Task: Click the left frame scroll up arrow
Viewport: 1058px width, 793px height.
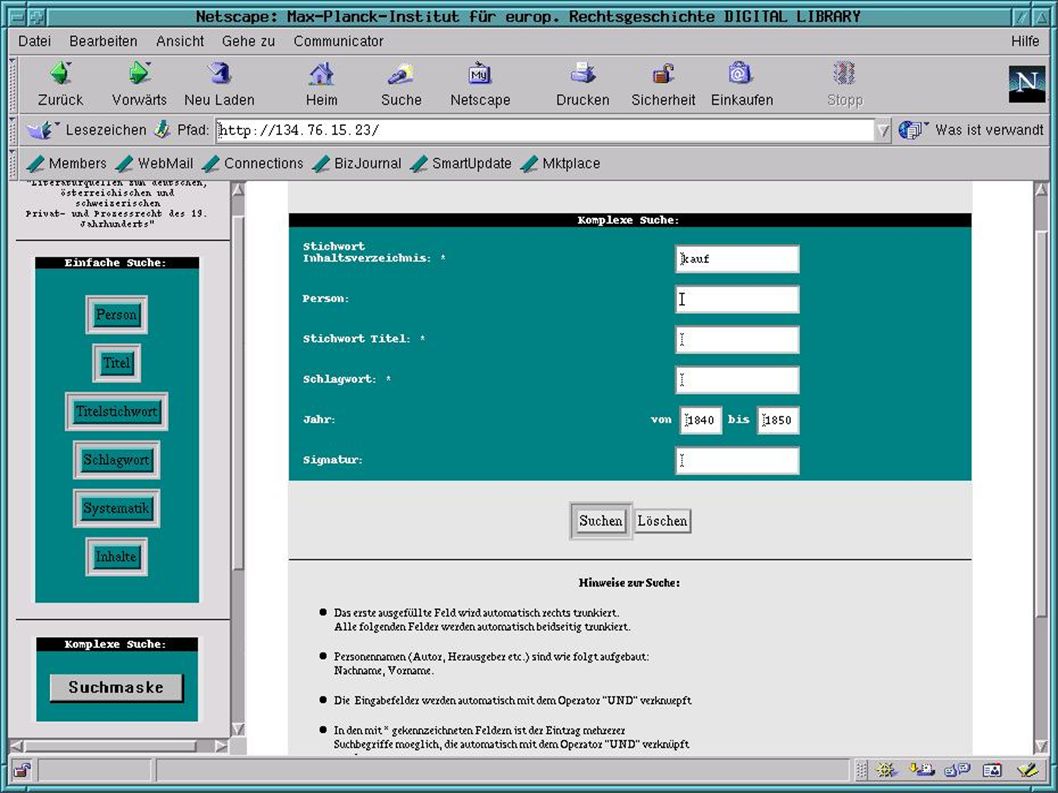Action: pos(238,190)
